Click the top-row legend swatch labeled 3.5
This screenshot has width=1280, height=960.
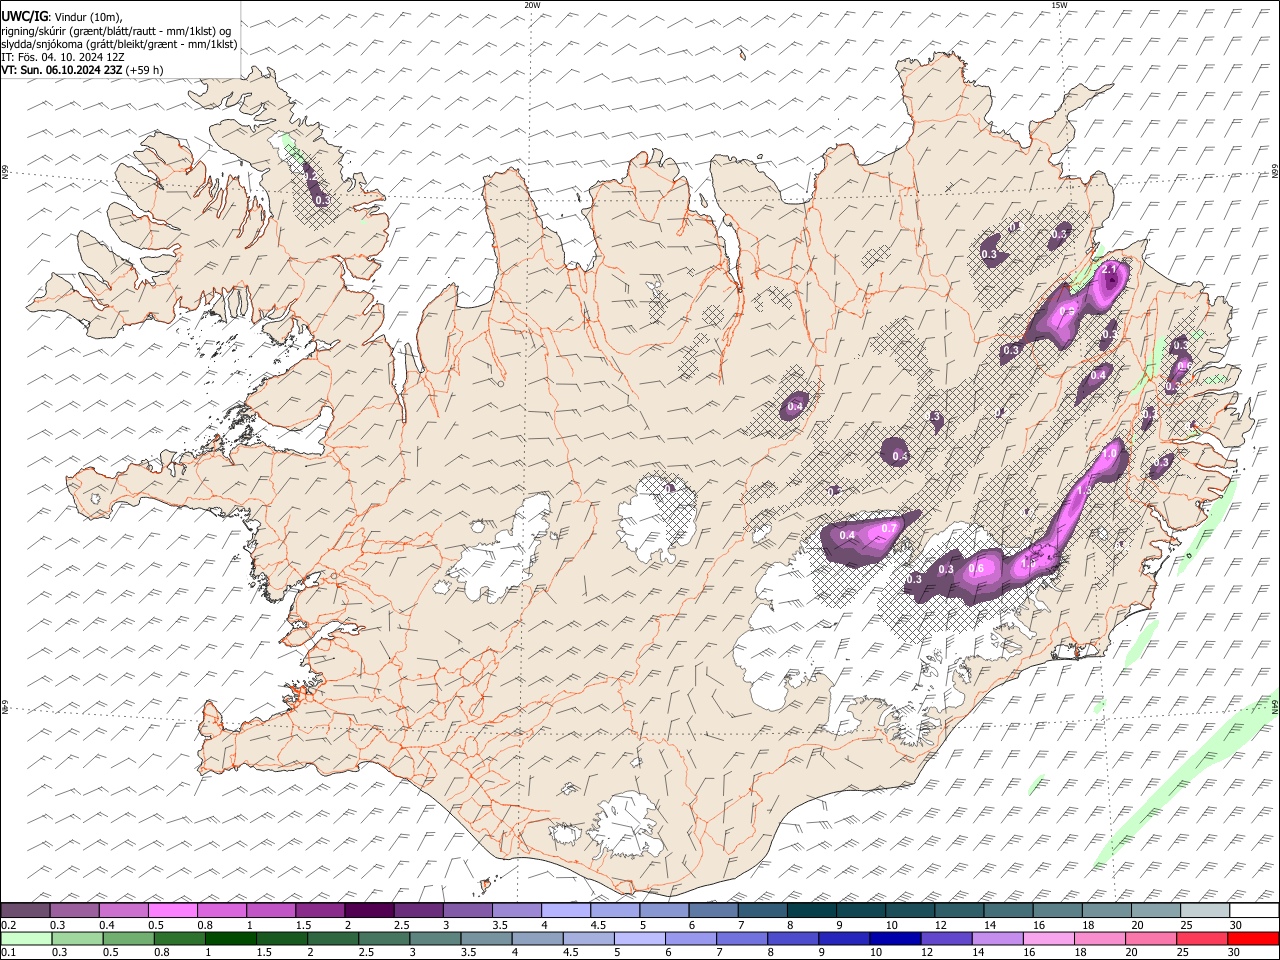[516, 910]
